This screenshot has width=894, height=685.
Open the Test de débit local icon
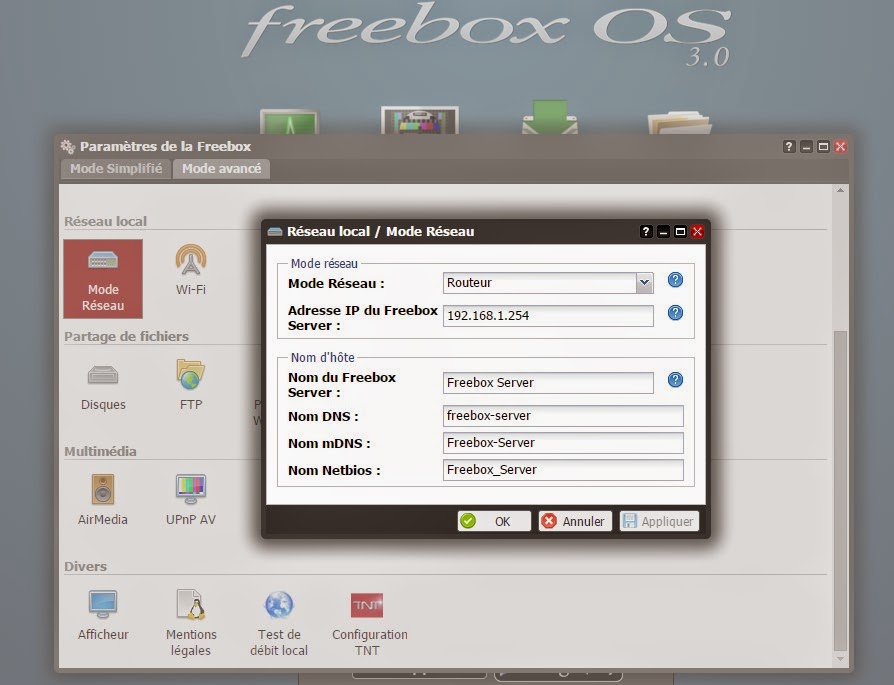279,623
